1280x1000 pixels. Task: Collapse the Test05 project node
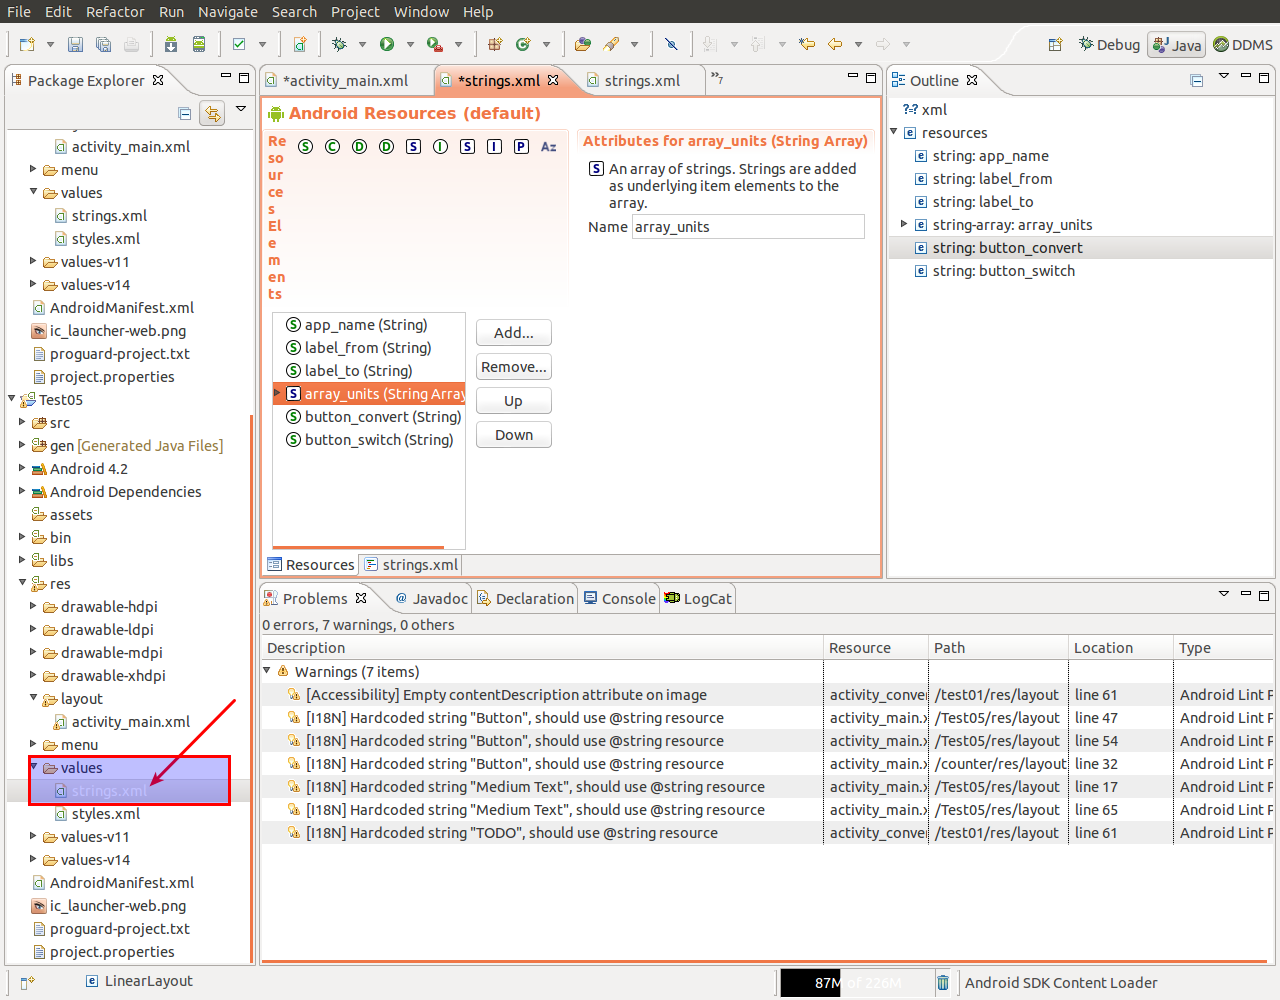click(12, 399)
